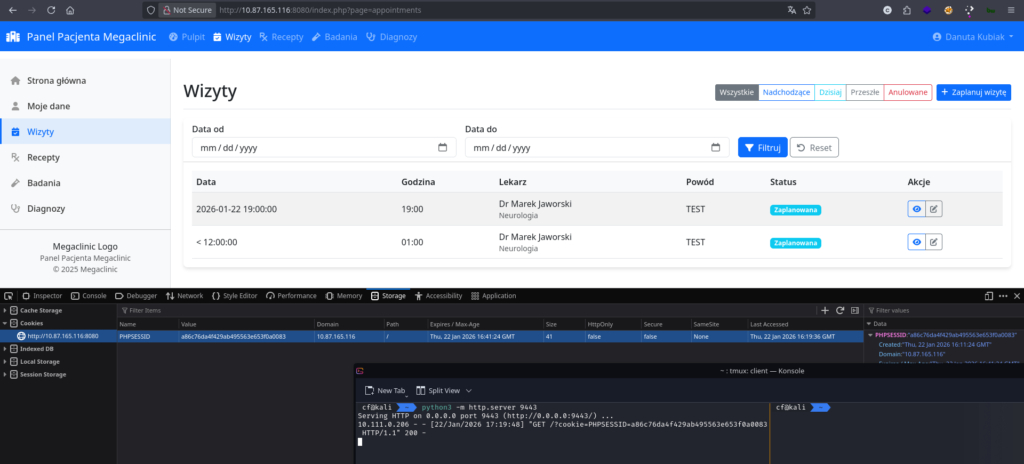Click the browser home icon
Viewport: 1024px width, 464px height.
tap(69, 10)
